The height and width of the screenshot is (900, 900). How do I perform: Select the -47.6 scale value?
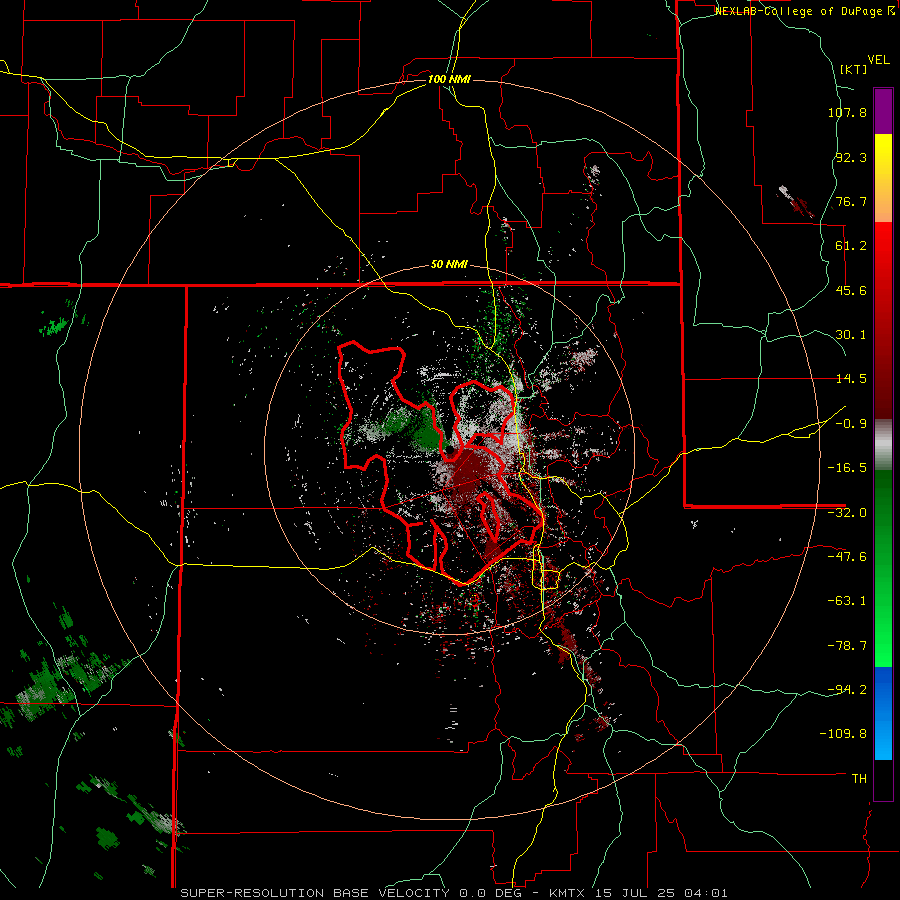(x=847, y=557)
